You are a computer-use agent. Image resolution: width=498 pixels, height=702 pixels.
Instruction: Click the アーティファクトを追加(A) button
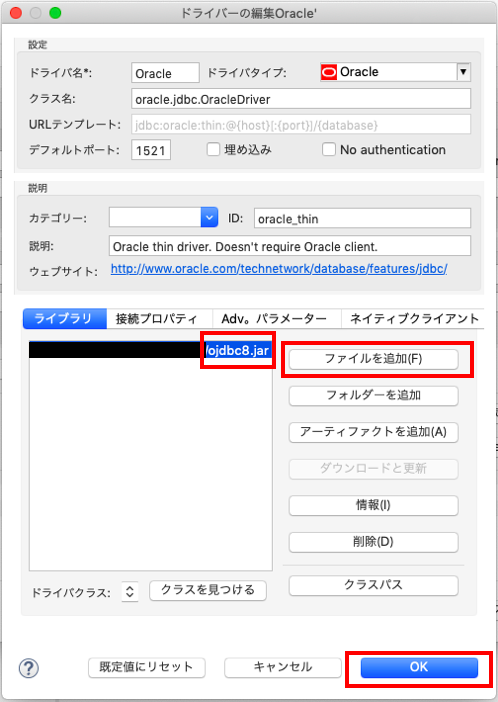[374, 432]
